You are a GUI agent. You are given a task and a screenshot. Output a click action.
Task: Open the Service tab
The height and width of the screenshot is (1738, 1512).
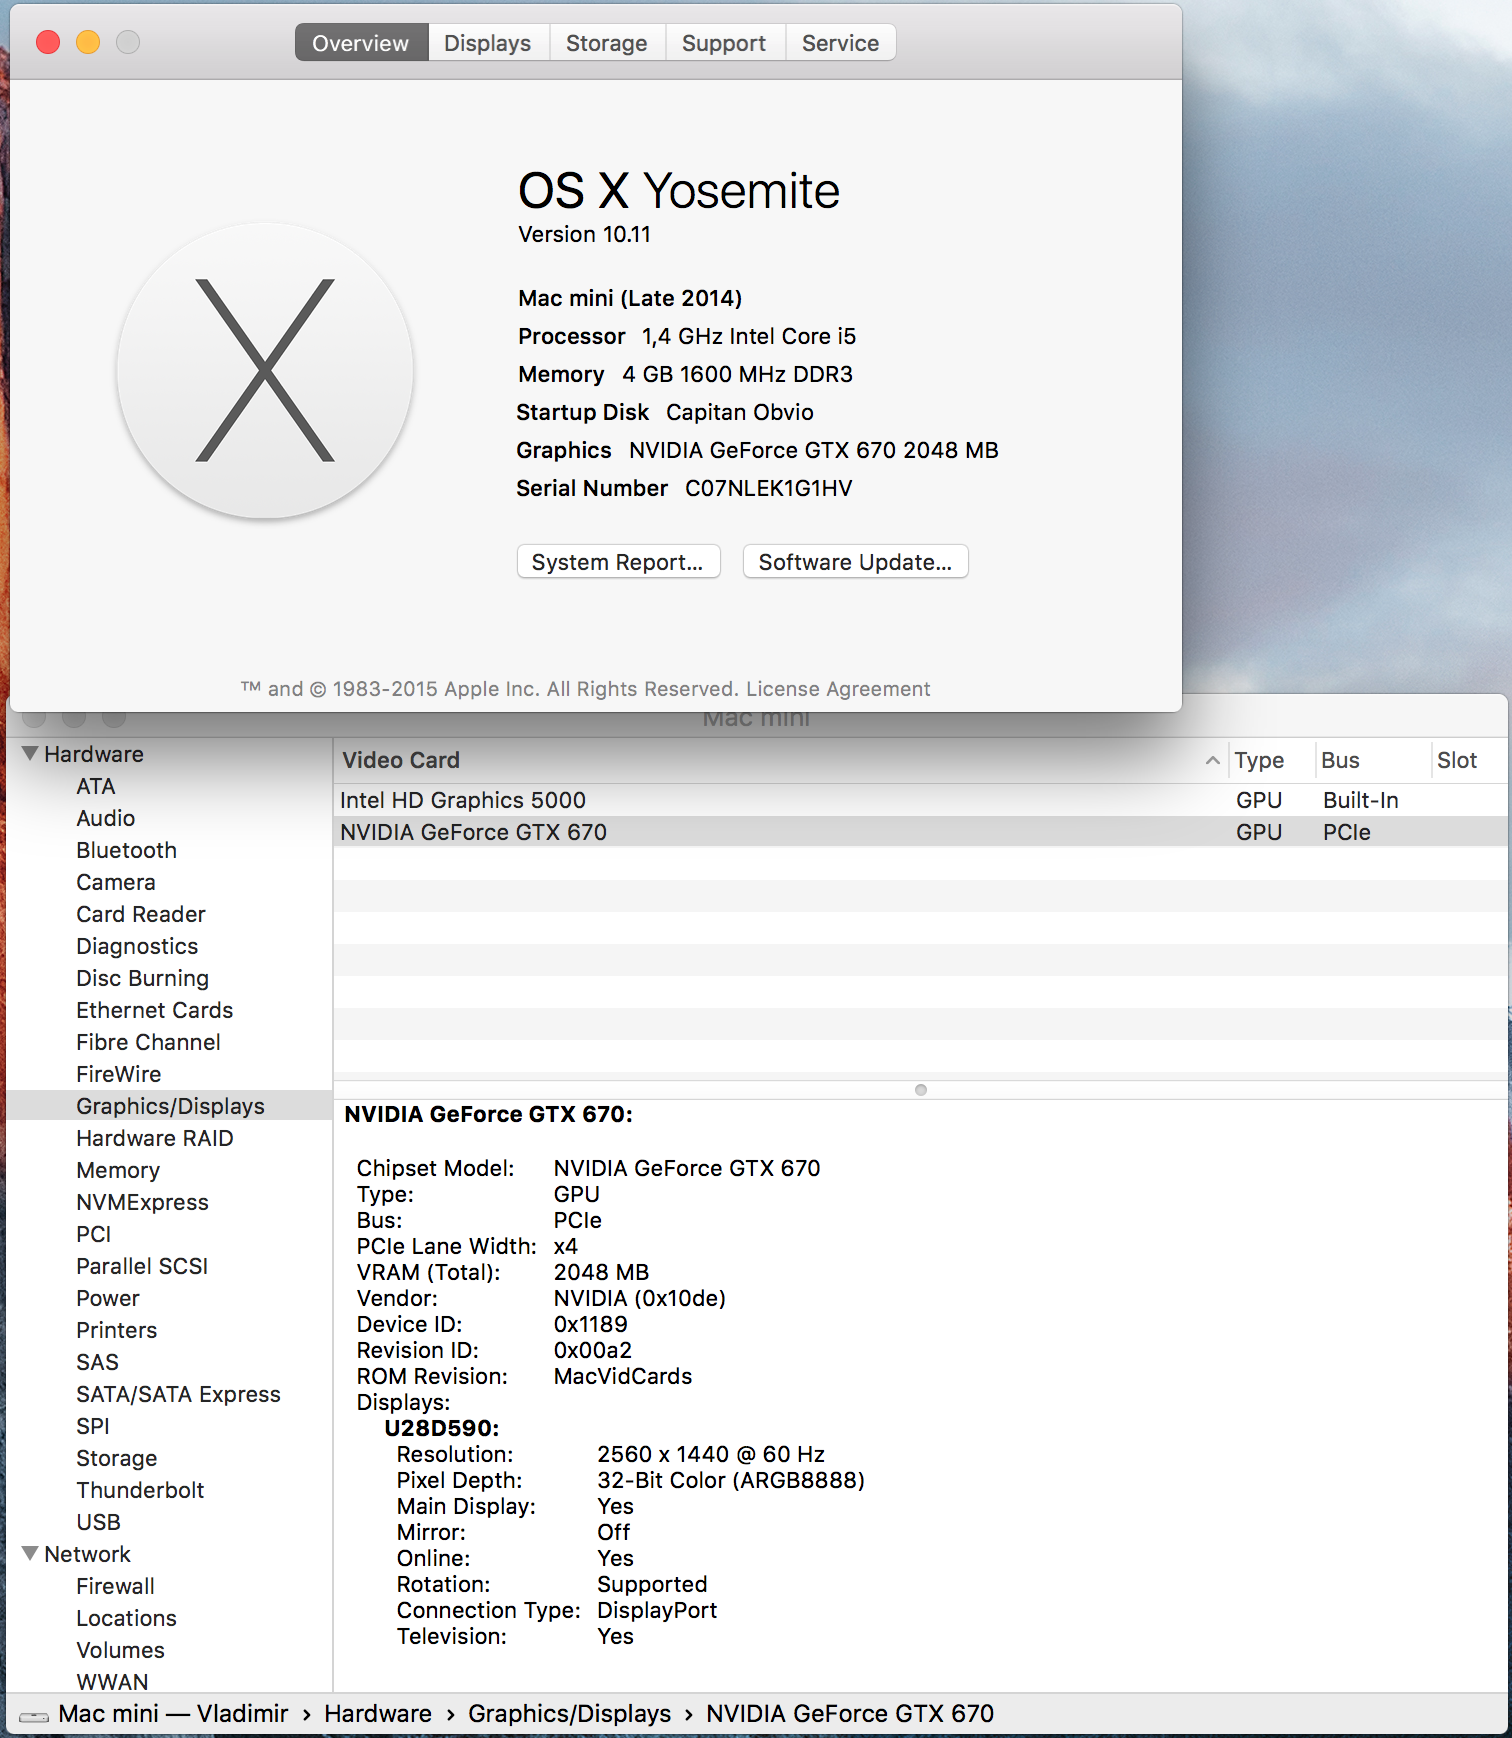[x=840, y=43]
